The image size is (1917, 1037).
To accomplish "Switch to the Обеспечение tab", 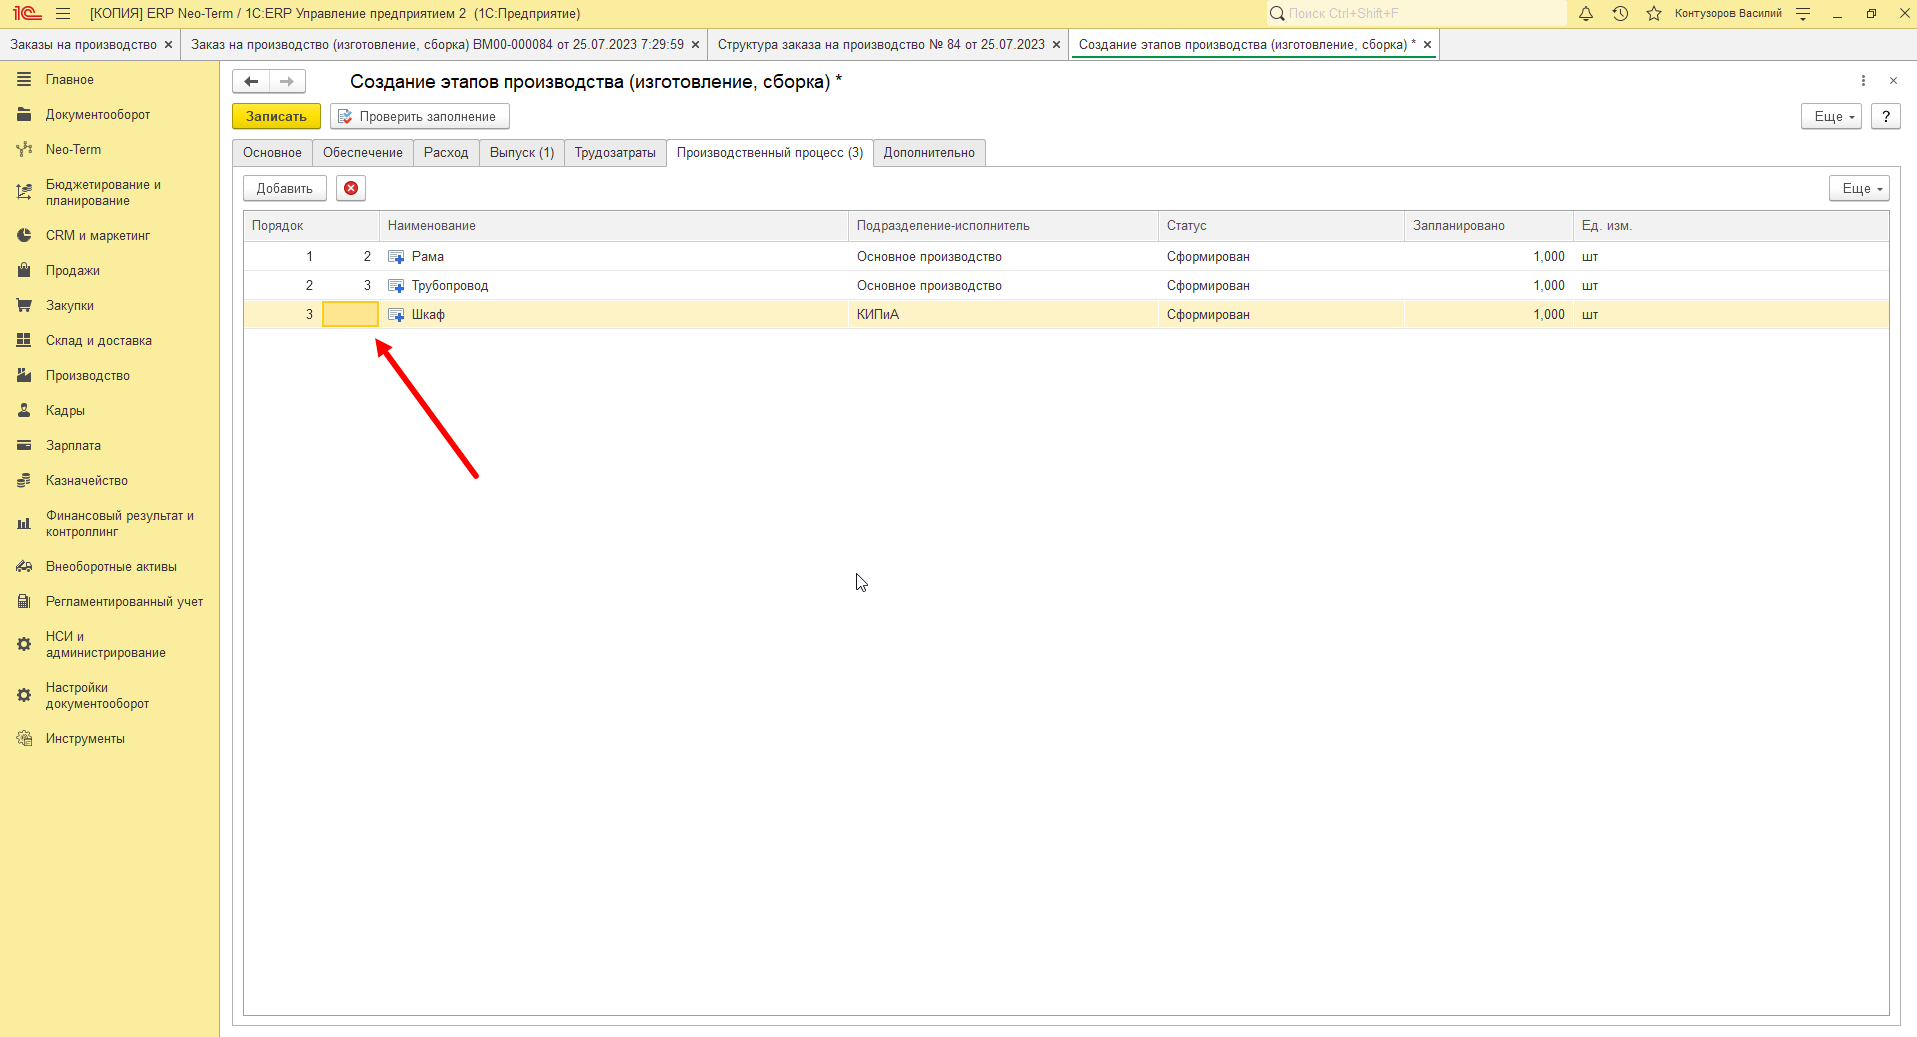I will pos(363,153).
